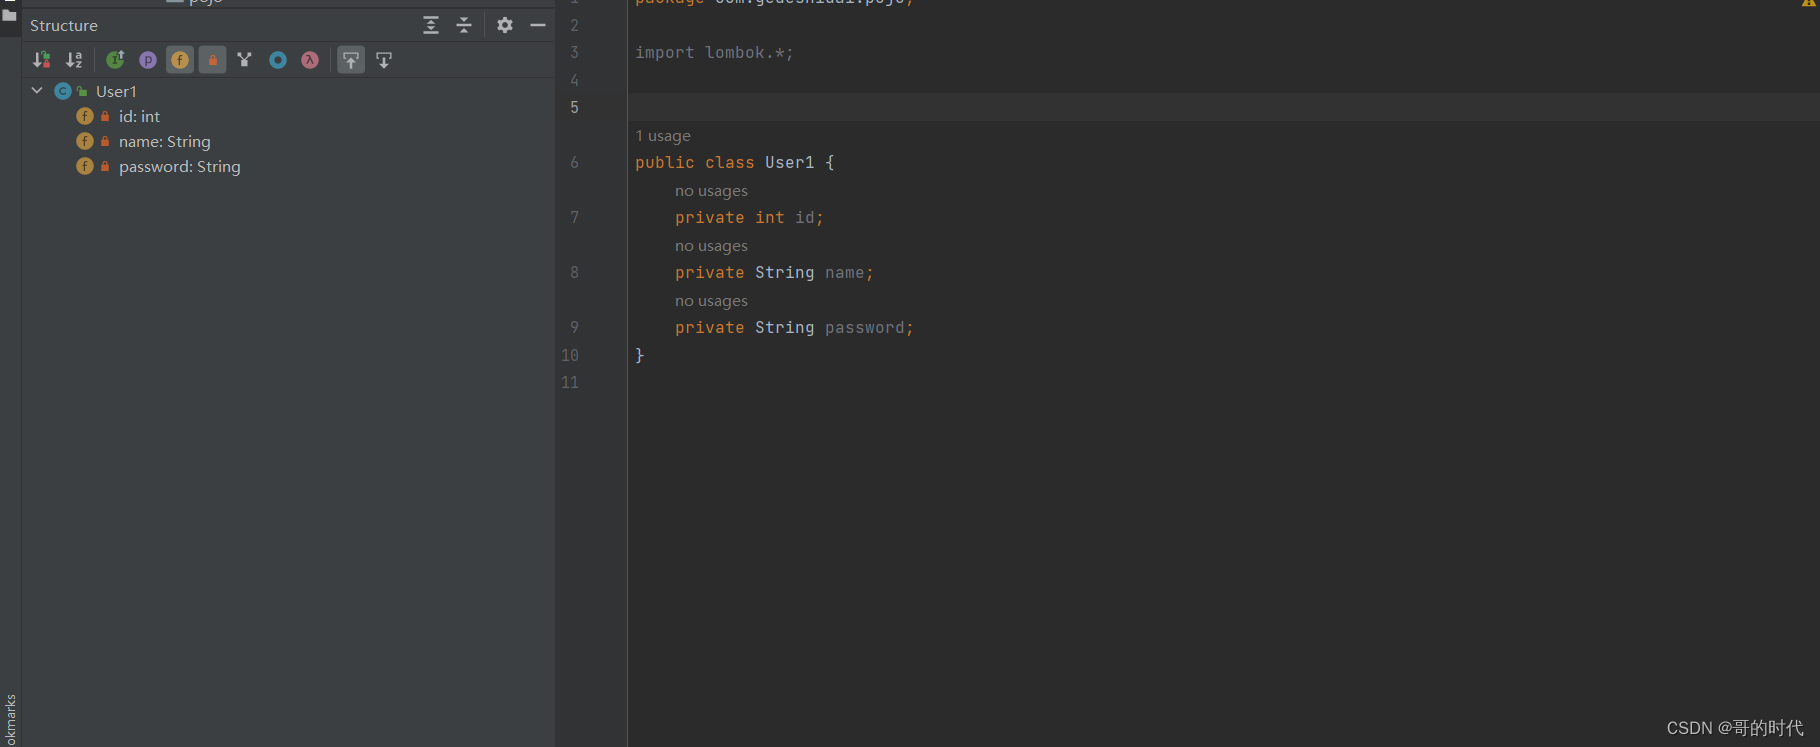Expand all nodes in Structure panel
Screen dimensions: 1820x747
point(431,25)
